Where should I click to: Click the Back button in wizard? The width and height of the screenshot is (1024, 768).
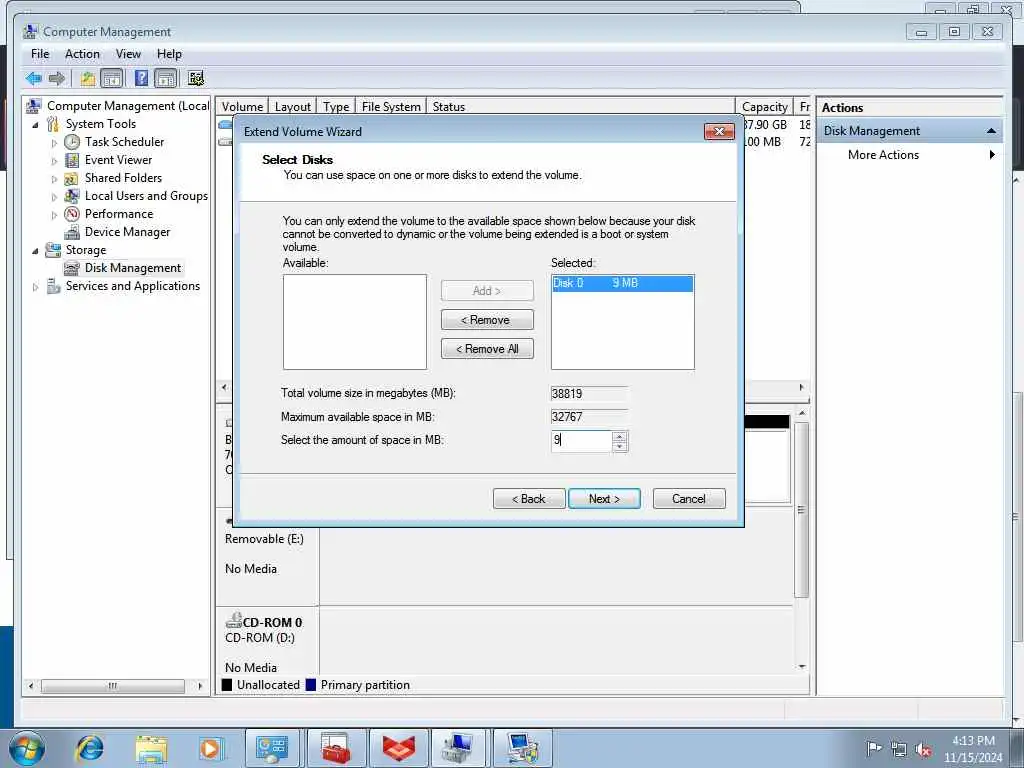click(528, 499)
